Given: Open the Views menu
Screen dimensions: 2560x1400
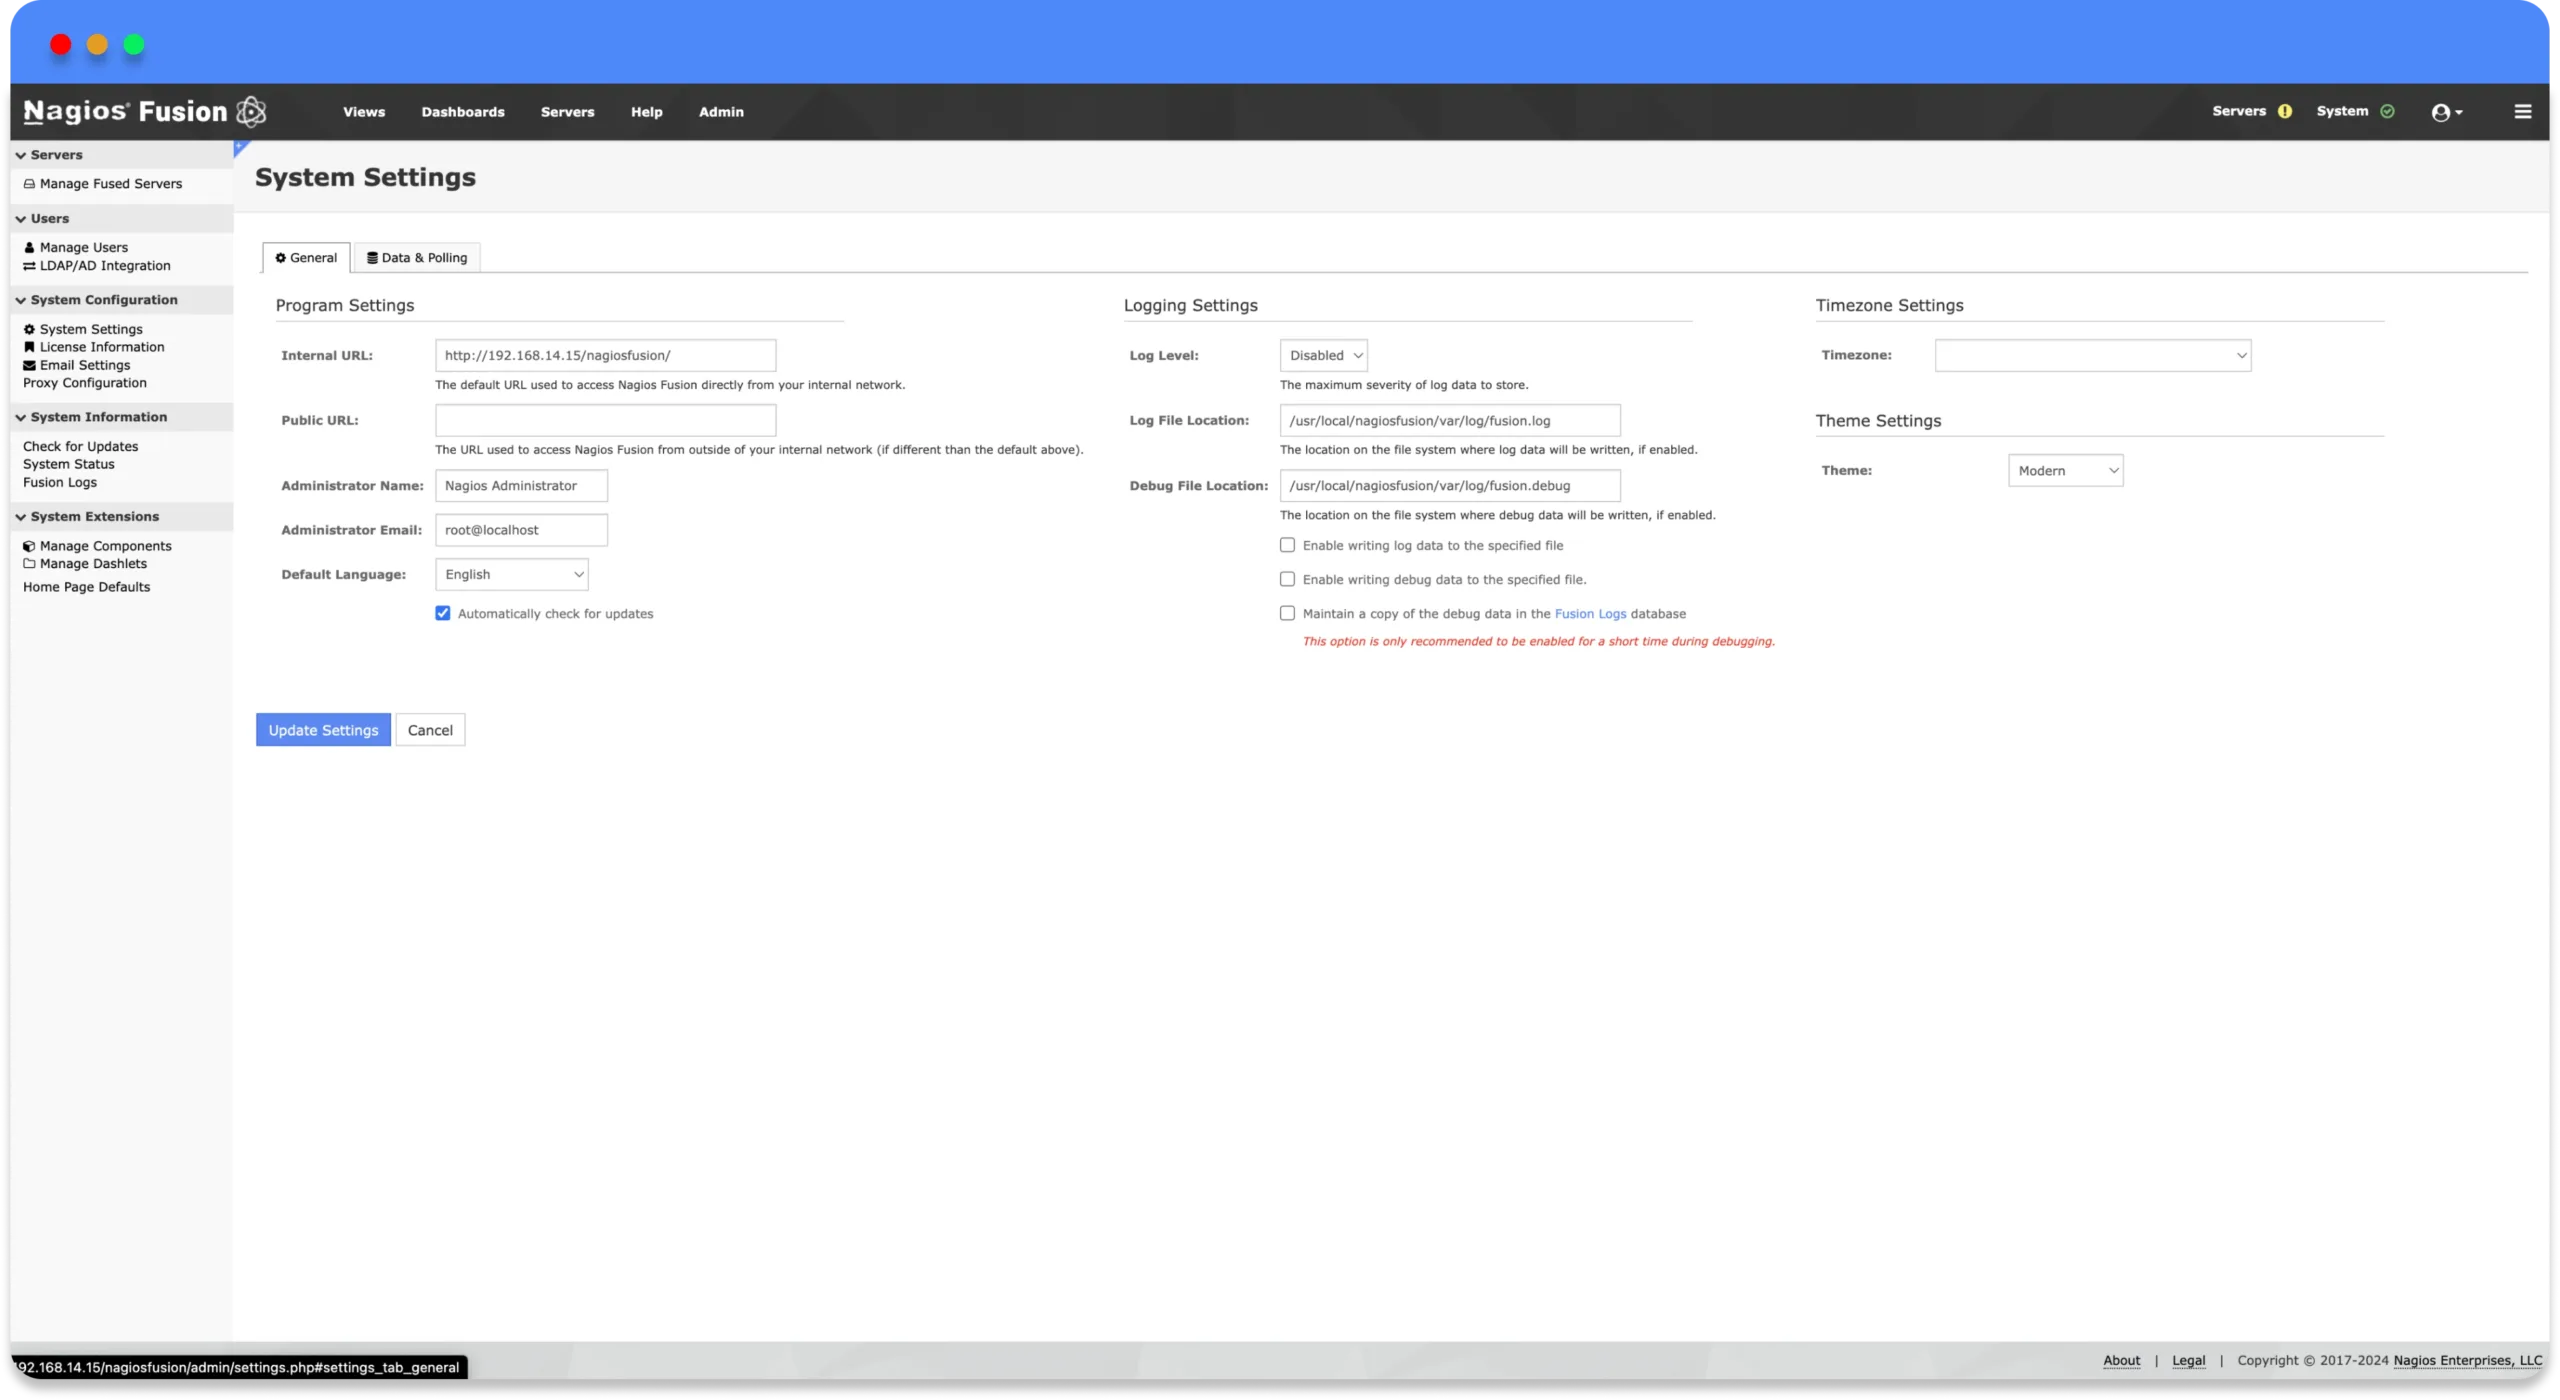Looking at the screenshot, I should pyautogui.click(x=364, y=112).
